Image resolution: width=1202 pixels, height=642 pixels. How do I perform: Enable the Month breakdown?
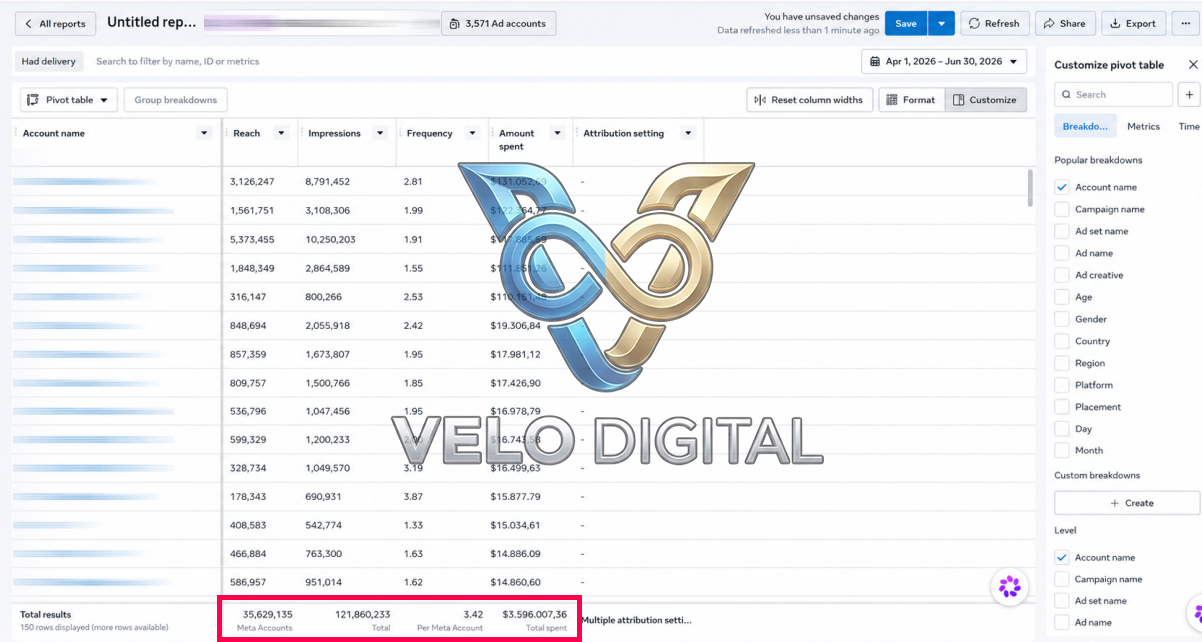click(x=1062, y=450)
